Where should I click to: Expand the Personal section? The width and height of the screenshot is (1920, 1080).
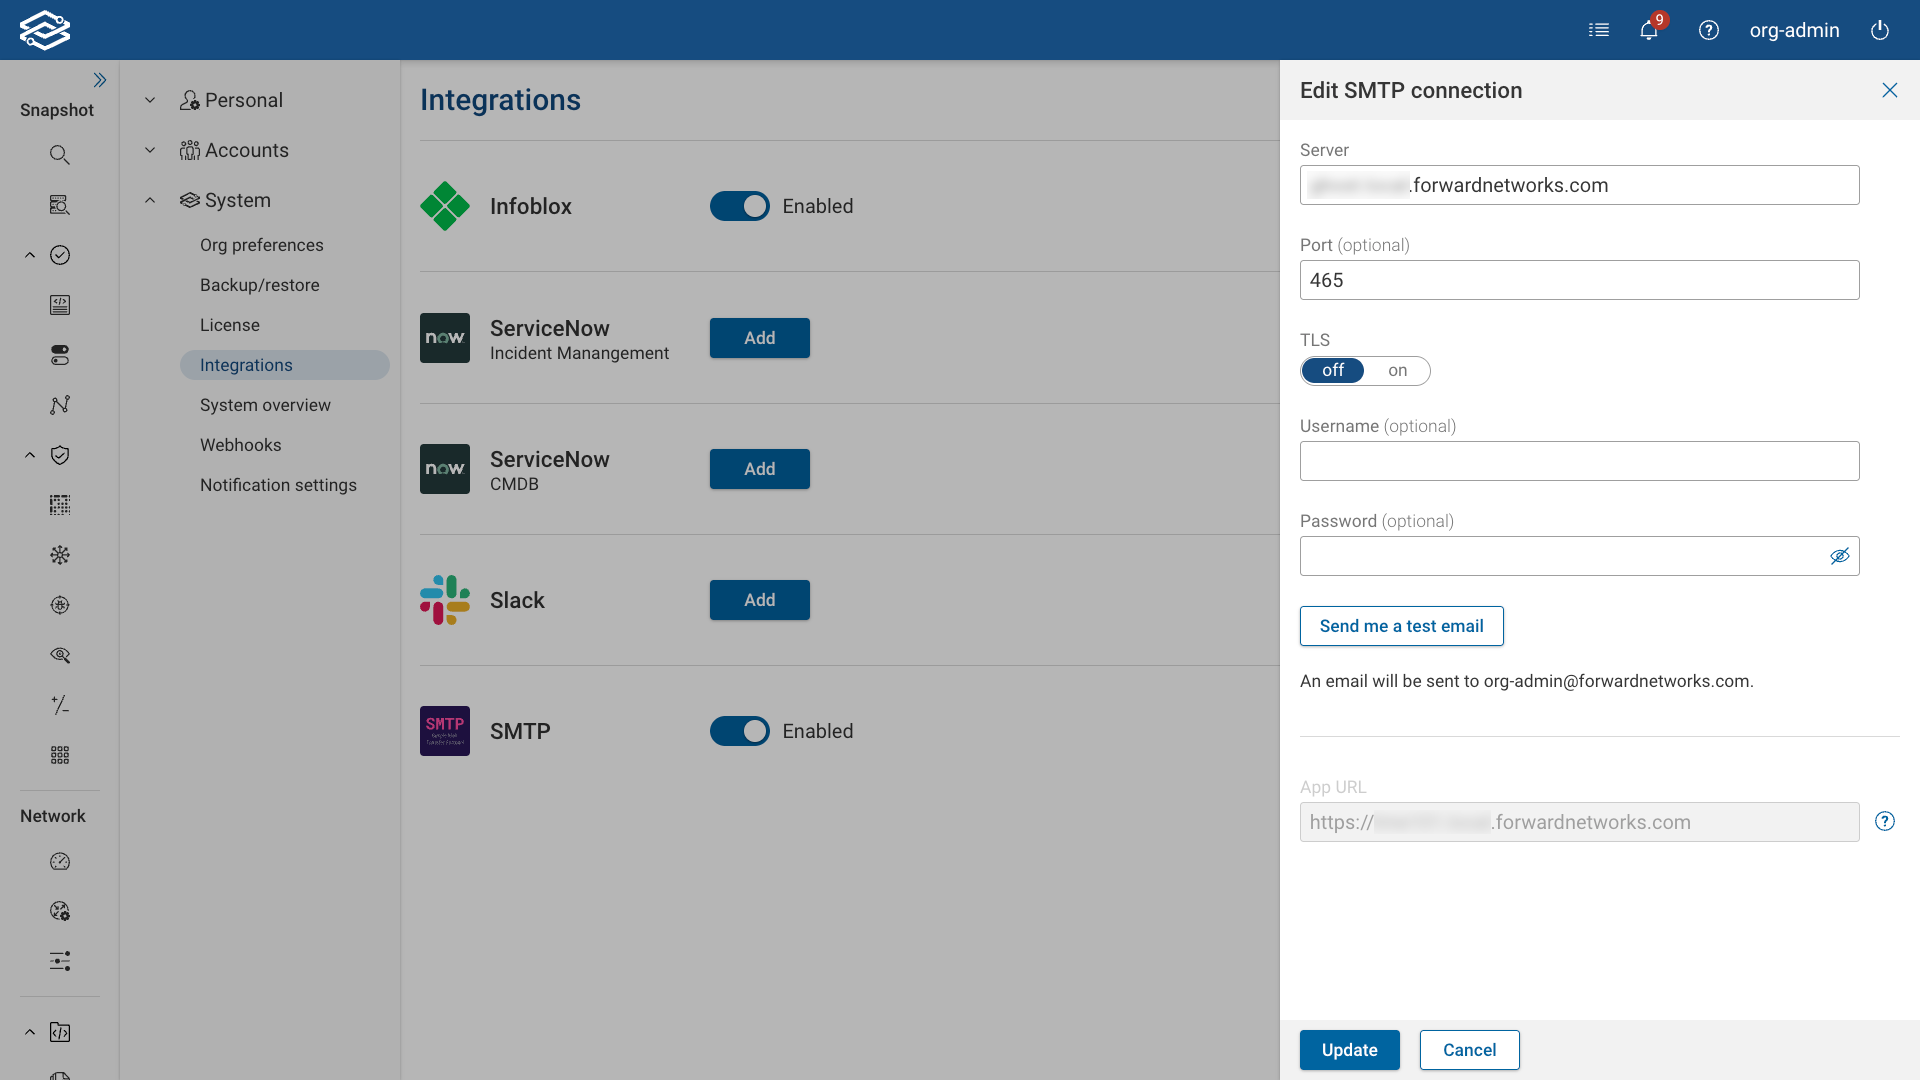pyautogui.click(x=150, y=100)
